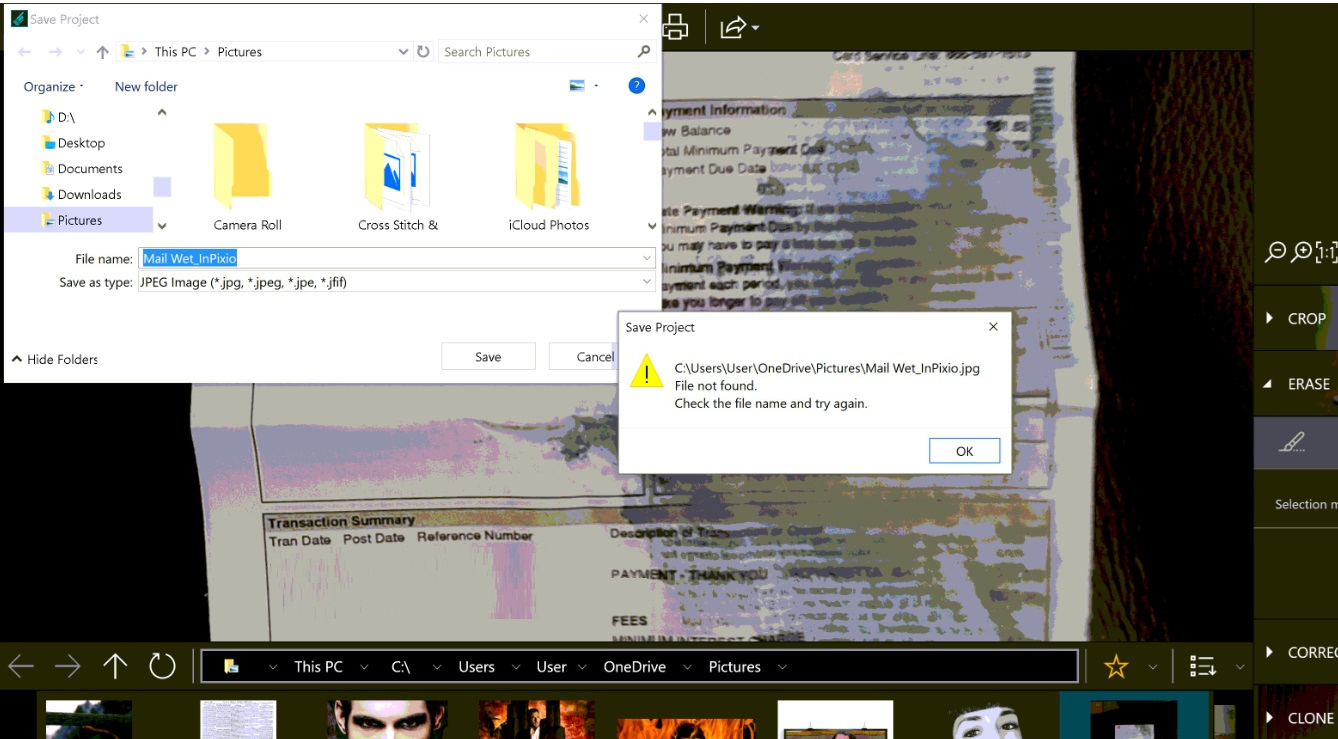Click the Save button

(488, 357)
